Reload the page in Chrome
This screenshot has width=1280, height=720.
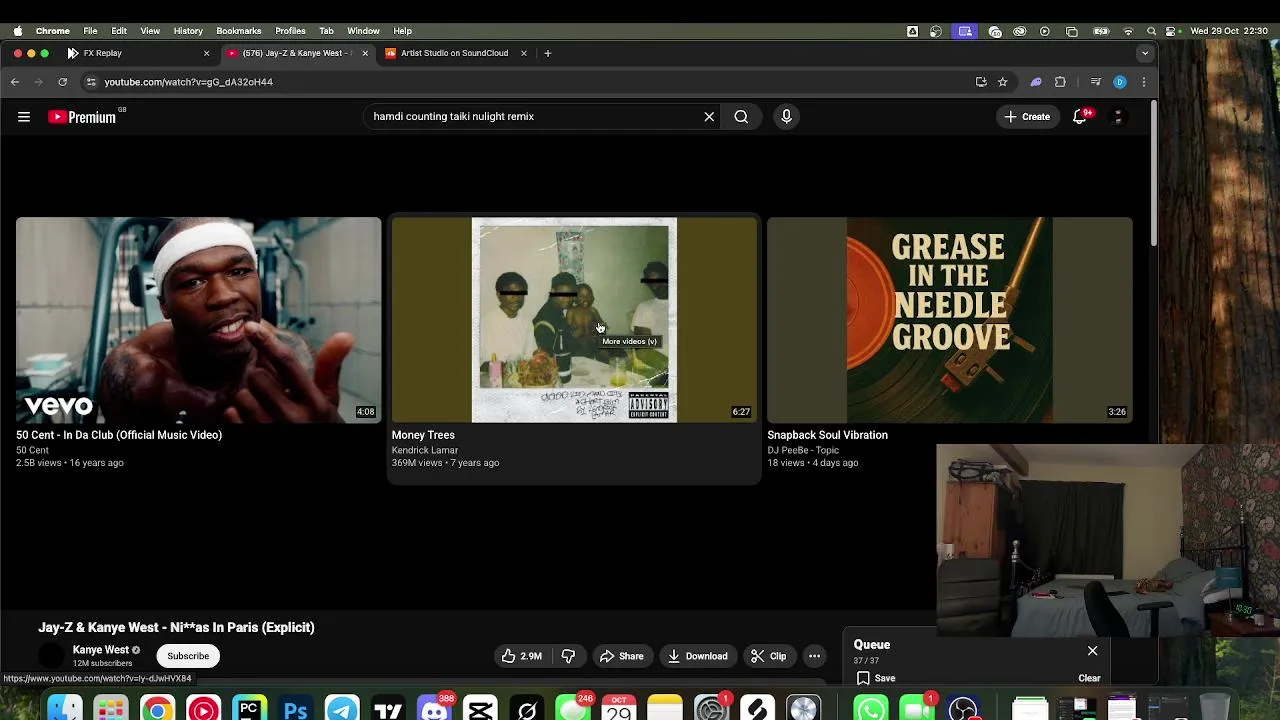[x=62, y=82]
